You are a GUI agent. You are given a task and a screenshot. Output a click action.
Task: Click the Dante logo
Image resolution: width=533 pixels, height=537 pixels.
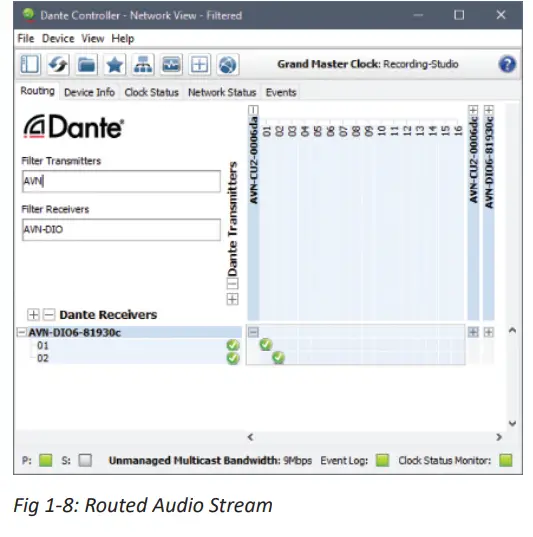click(73, 127)
